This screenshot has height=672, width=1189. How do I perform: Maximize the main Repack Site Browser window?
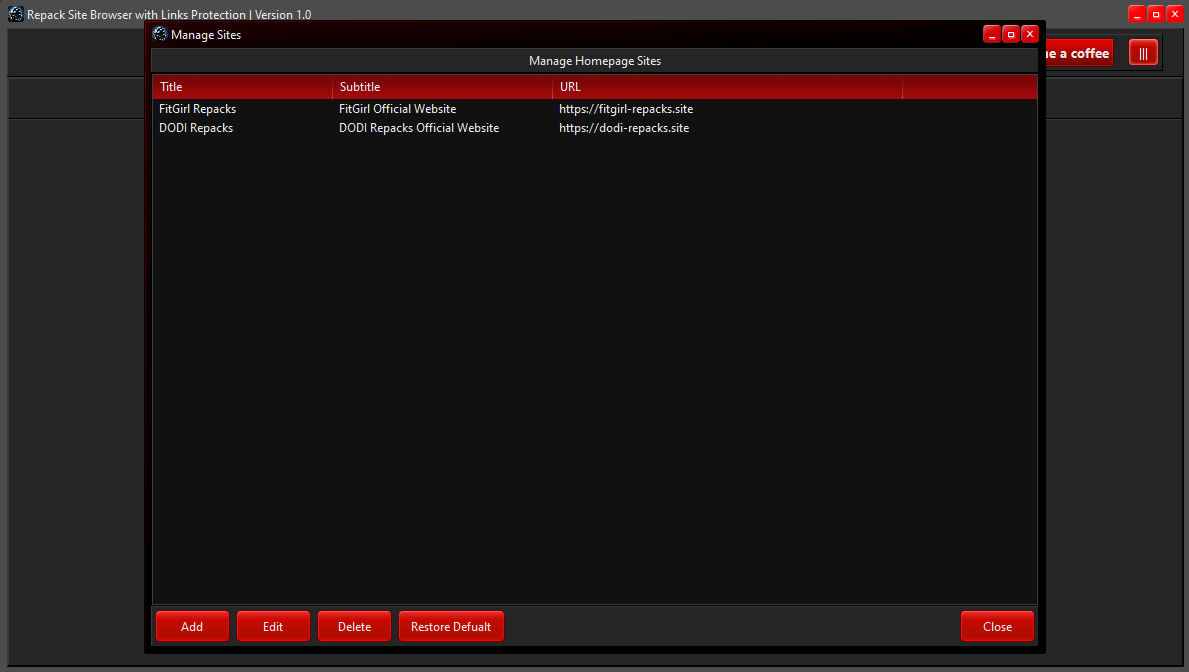click(1156, 14)
